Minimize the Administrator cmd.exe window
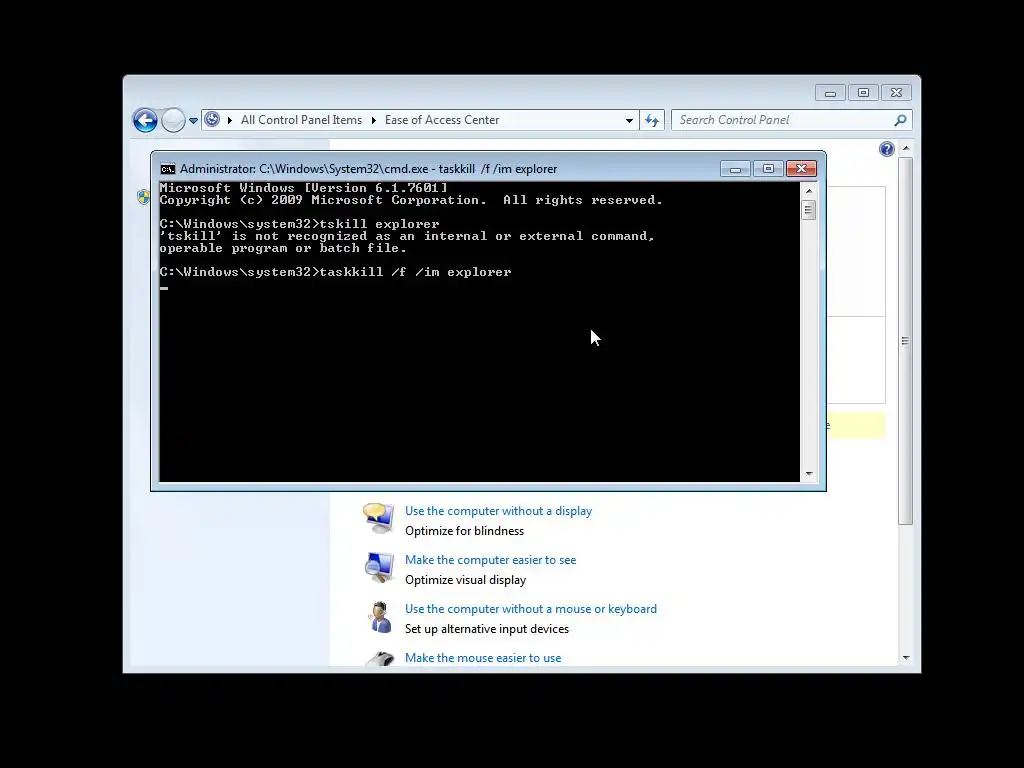Image resolution: width=1024 pixels, height=768 pixels. (735, 169)
